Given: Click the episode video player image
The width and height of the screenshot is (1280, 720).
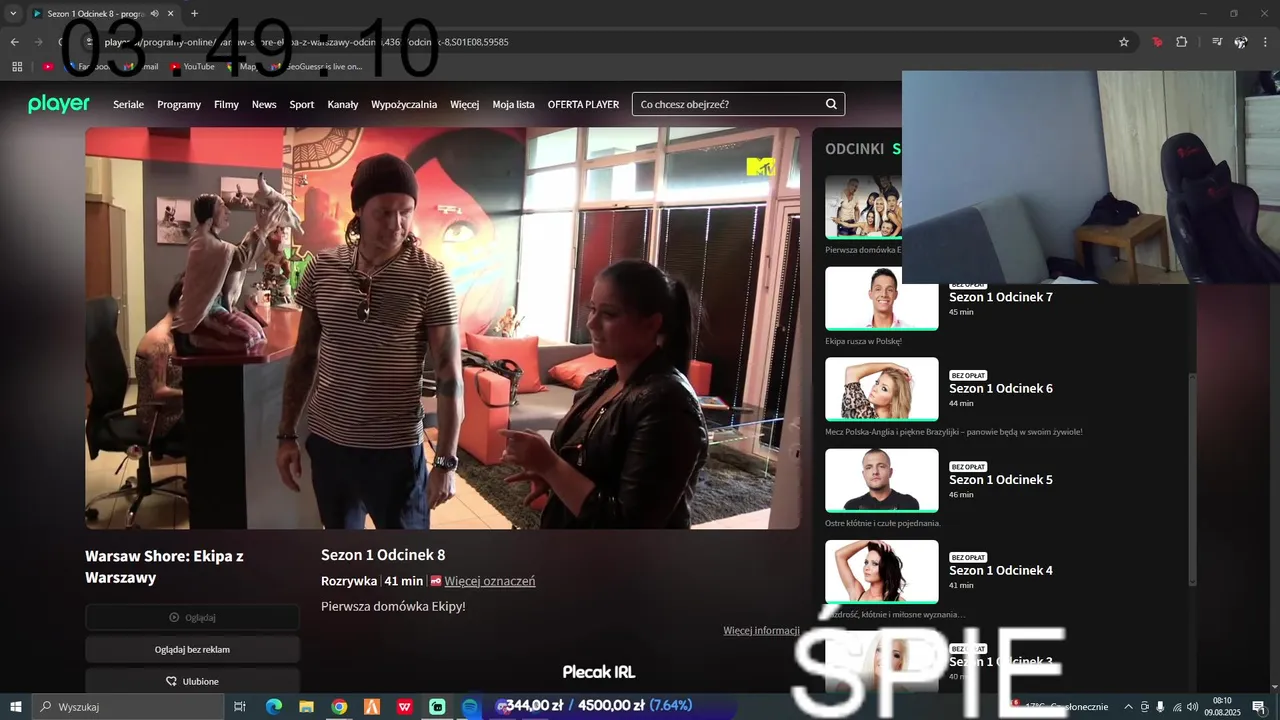Looking at the screenshot, I should click(x=442, y=328).
